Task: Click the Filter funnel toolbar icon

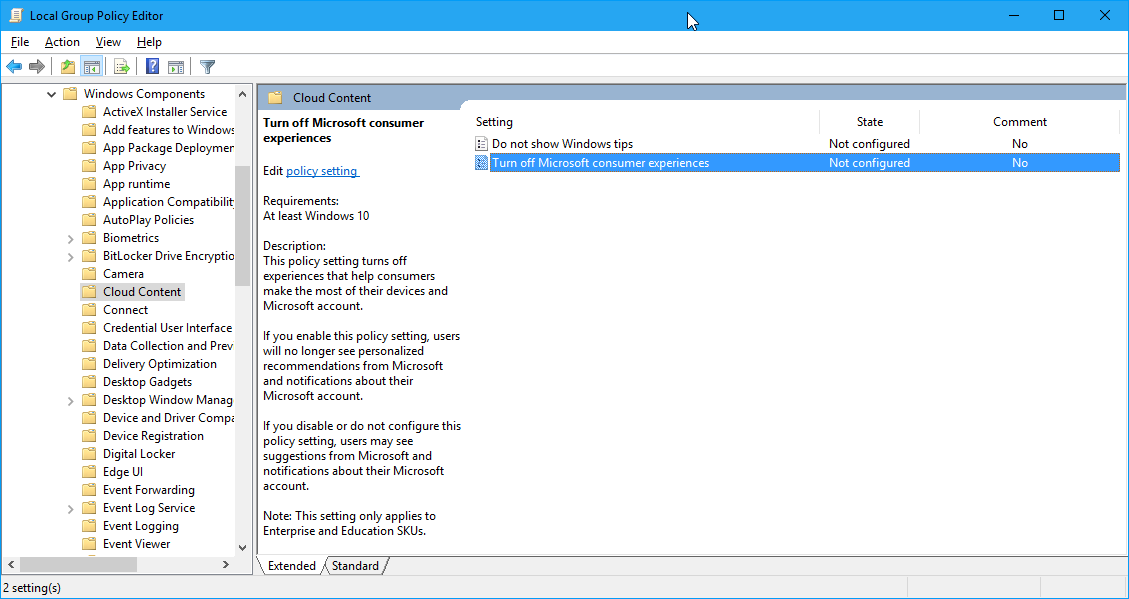Action: coord(207,67)
